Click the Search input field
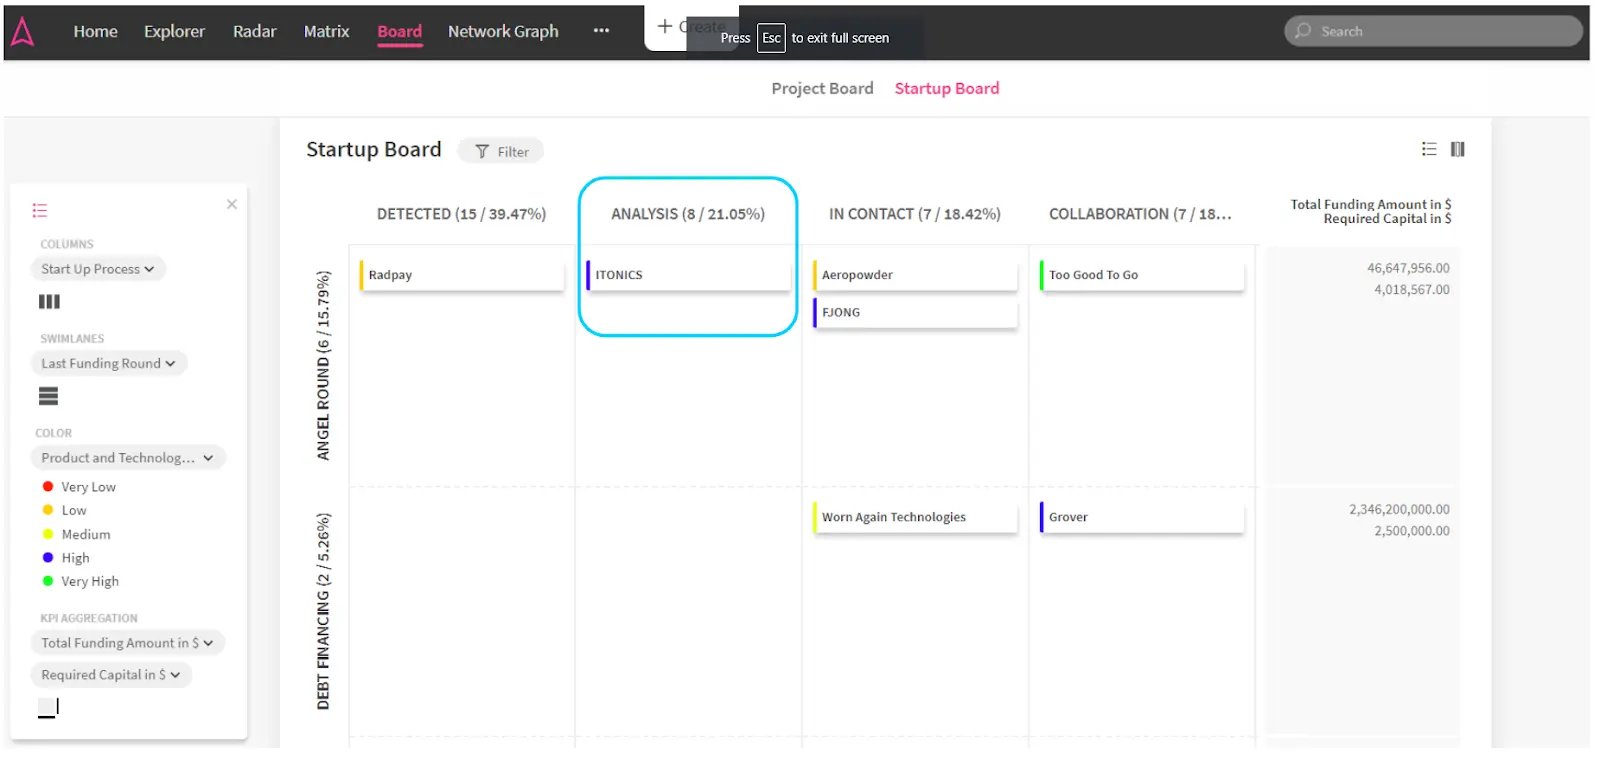 (1433, 31)
